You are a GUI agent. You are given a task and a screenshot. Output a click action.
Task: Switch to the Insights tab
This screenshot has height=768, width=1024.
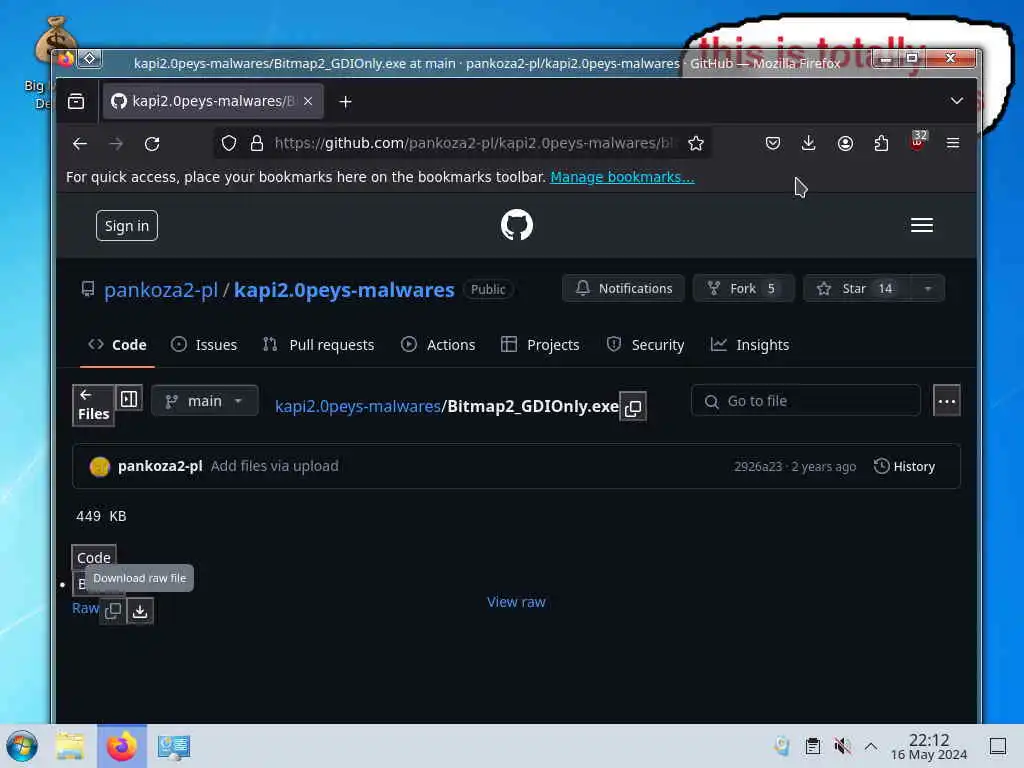click(750, 345)
